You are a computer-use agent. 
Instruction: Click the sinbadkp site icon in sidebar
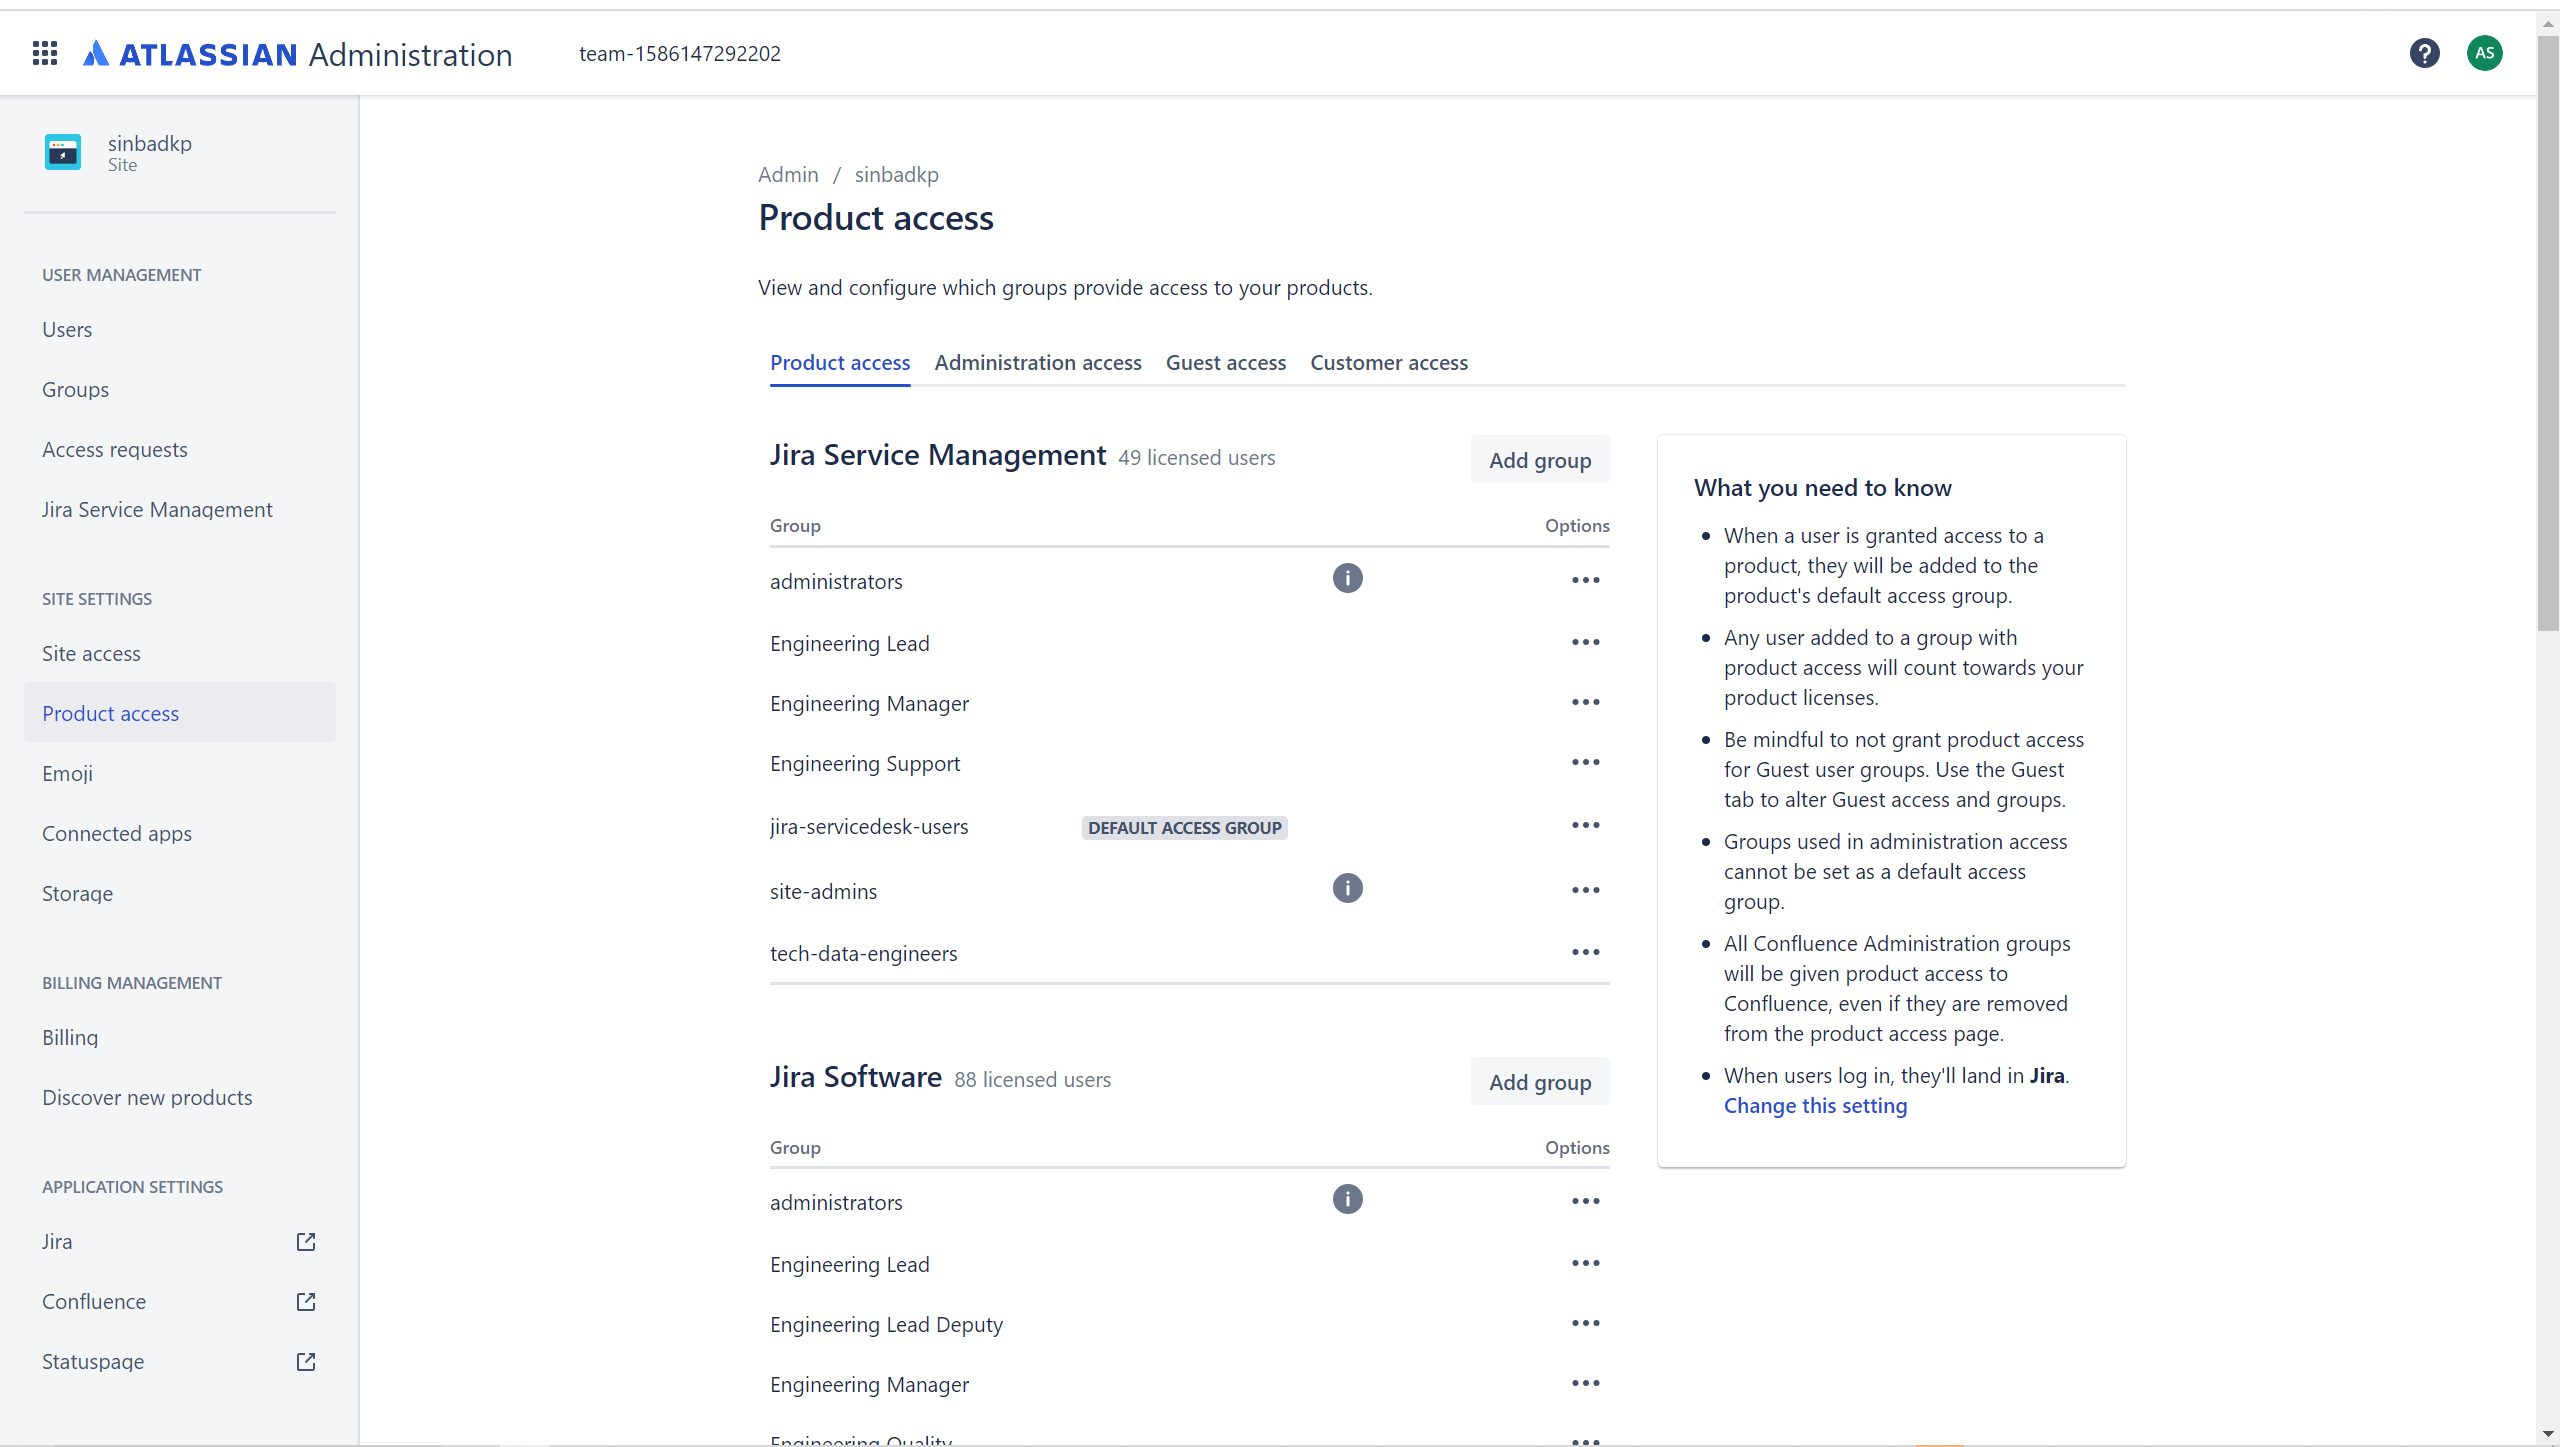[x=63, y=153]
